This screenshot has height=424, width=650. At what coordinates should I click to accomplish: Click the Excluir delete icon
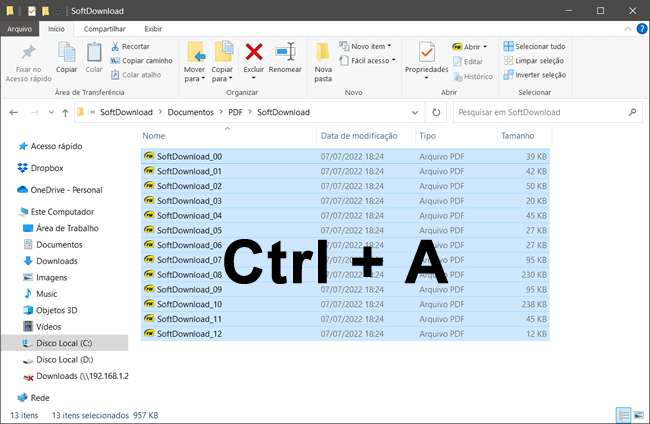click(x=254, y=53)
